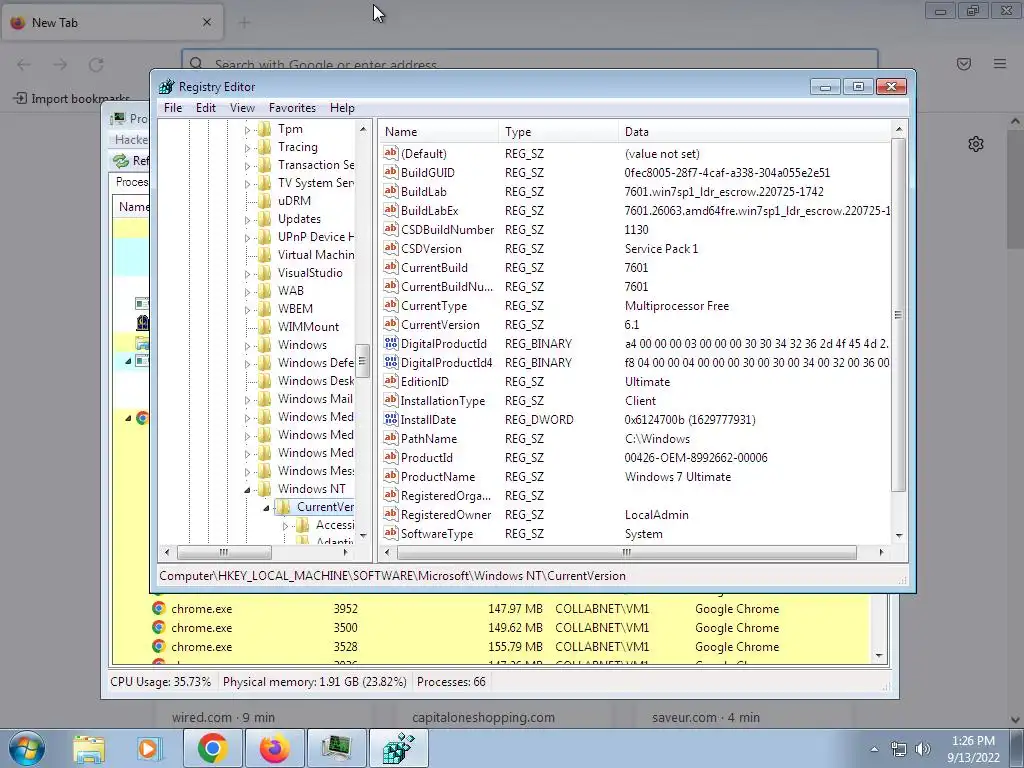The height and width of the screenshot is (768, 1024).
Task: Click the values pane horizontal scrollbar thumb
Action: coord(626,552)
